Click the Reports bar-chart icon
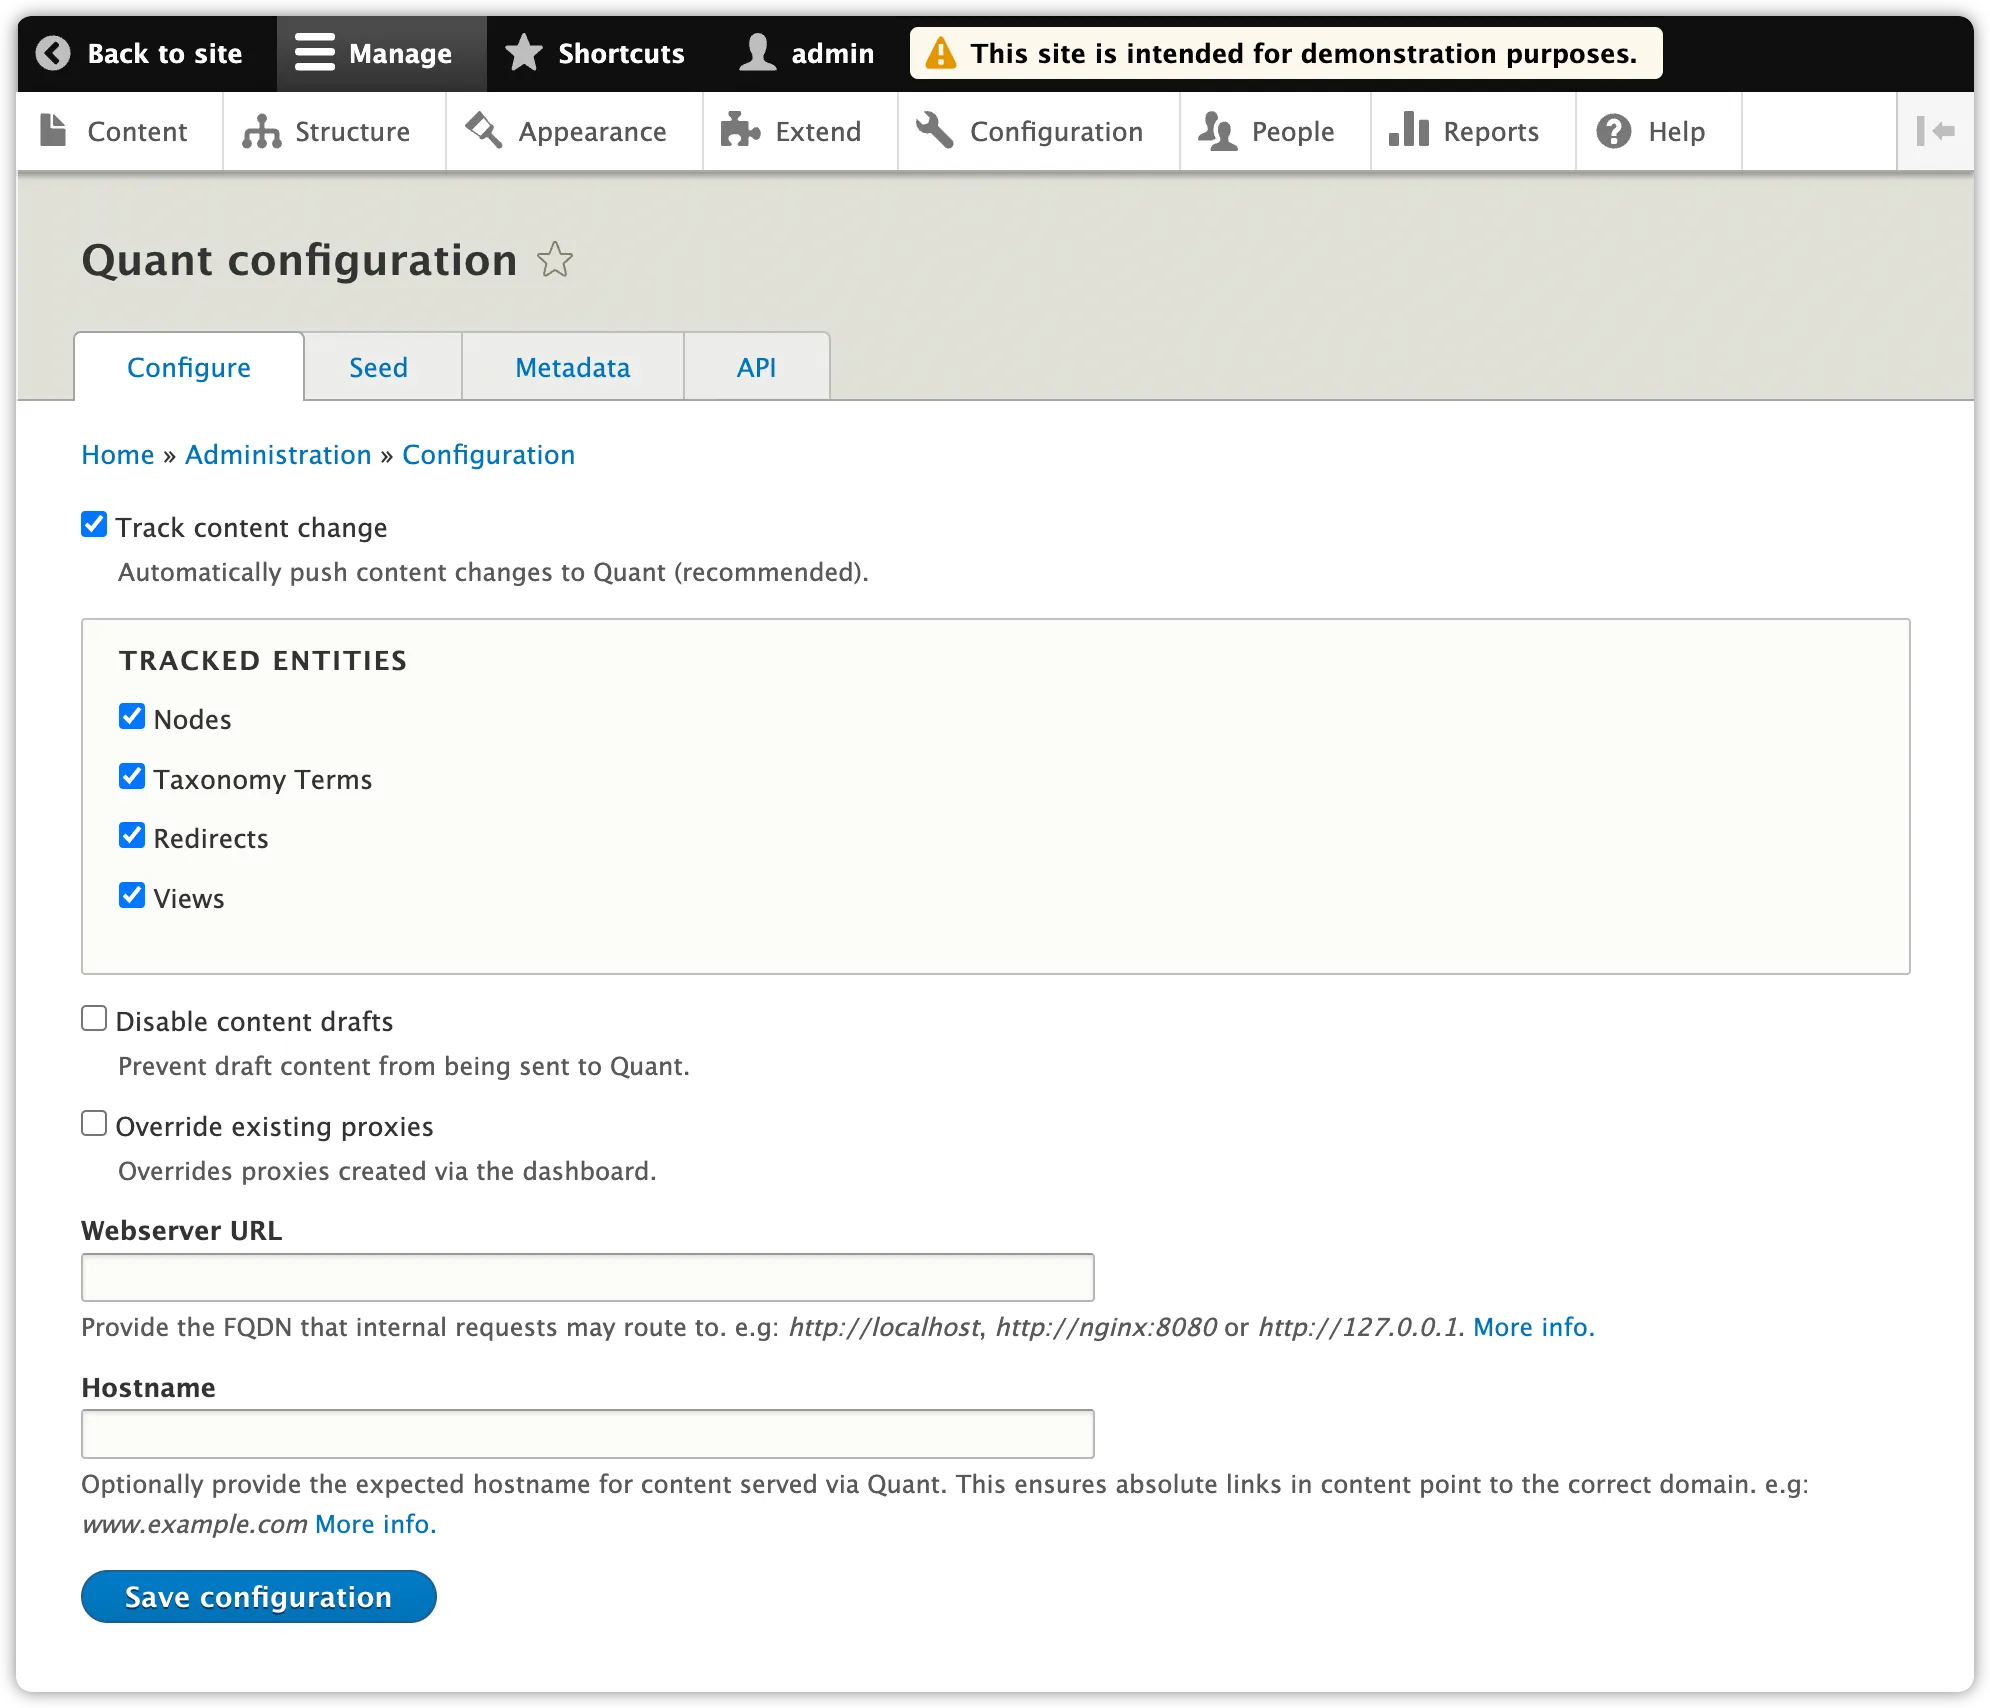 pyautogui.click(x=1410, y=130)
